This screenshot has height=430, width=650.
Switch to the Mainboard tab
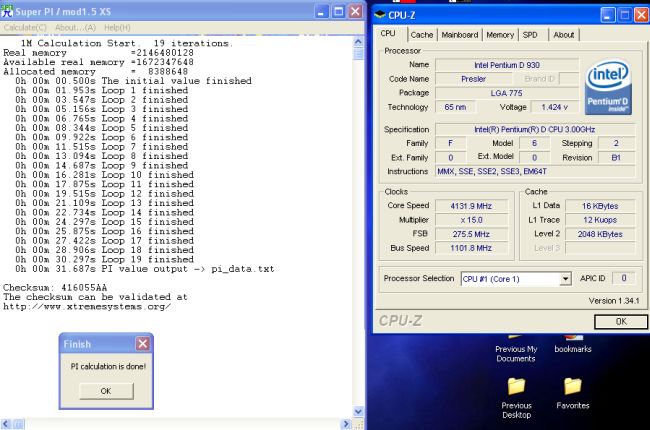(x=460, y=35)
